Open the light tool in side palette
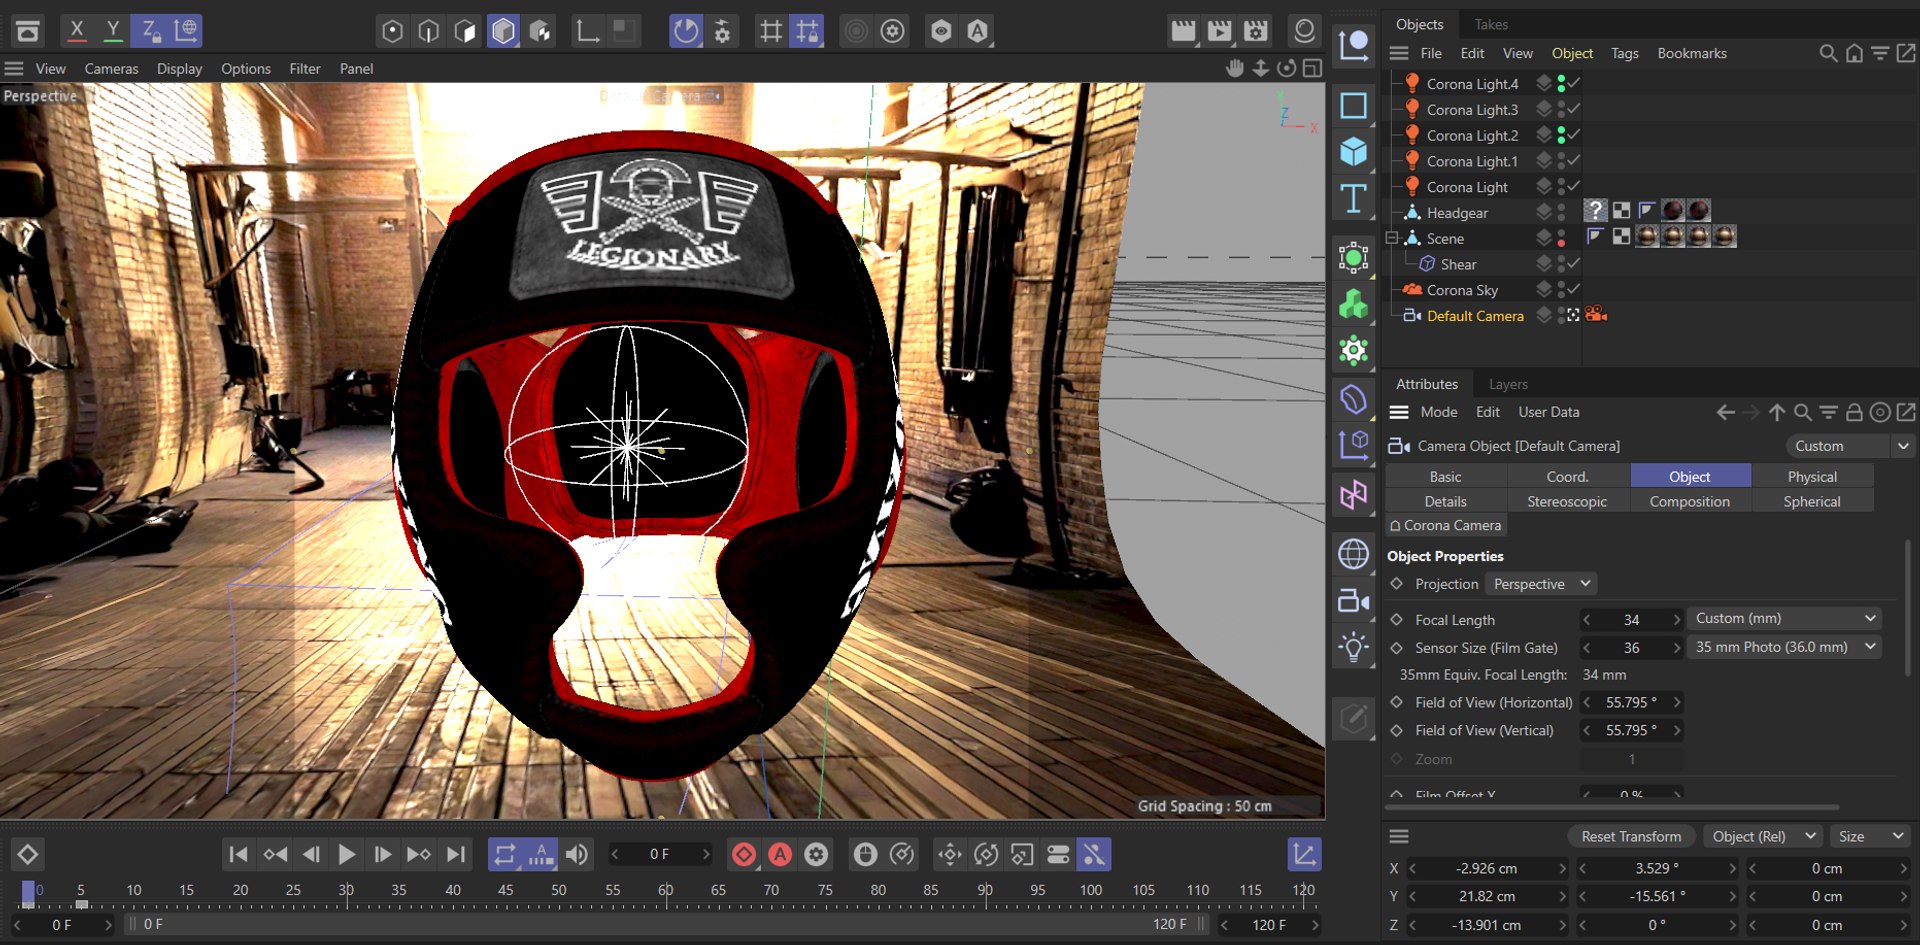 click(x=1353, y=647)
